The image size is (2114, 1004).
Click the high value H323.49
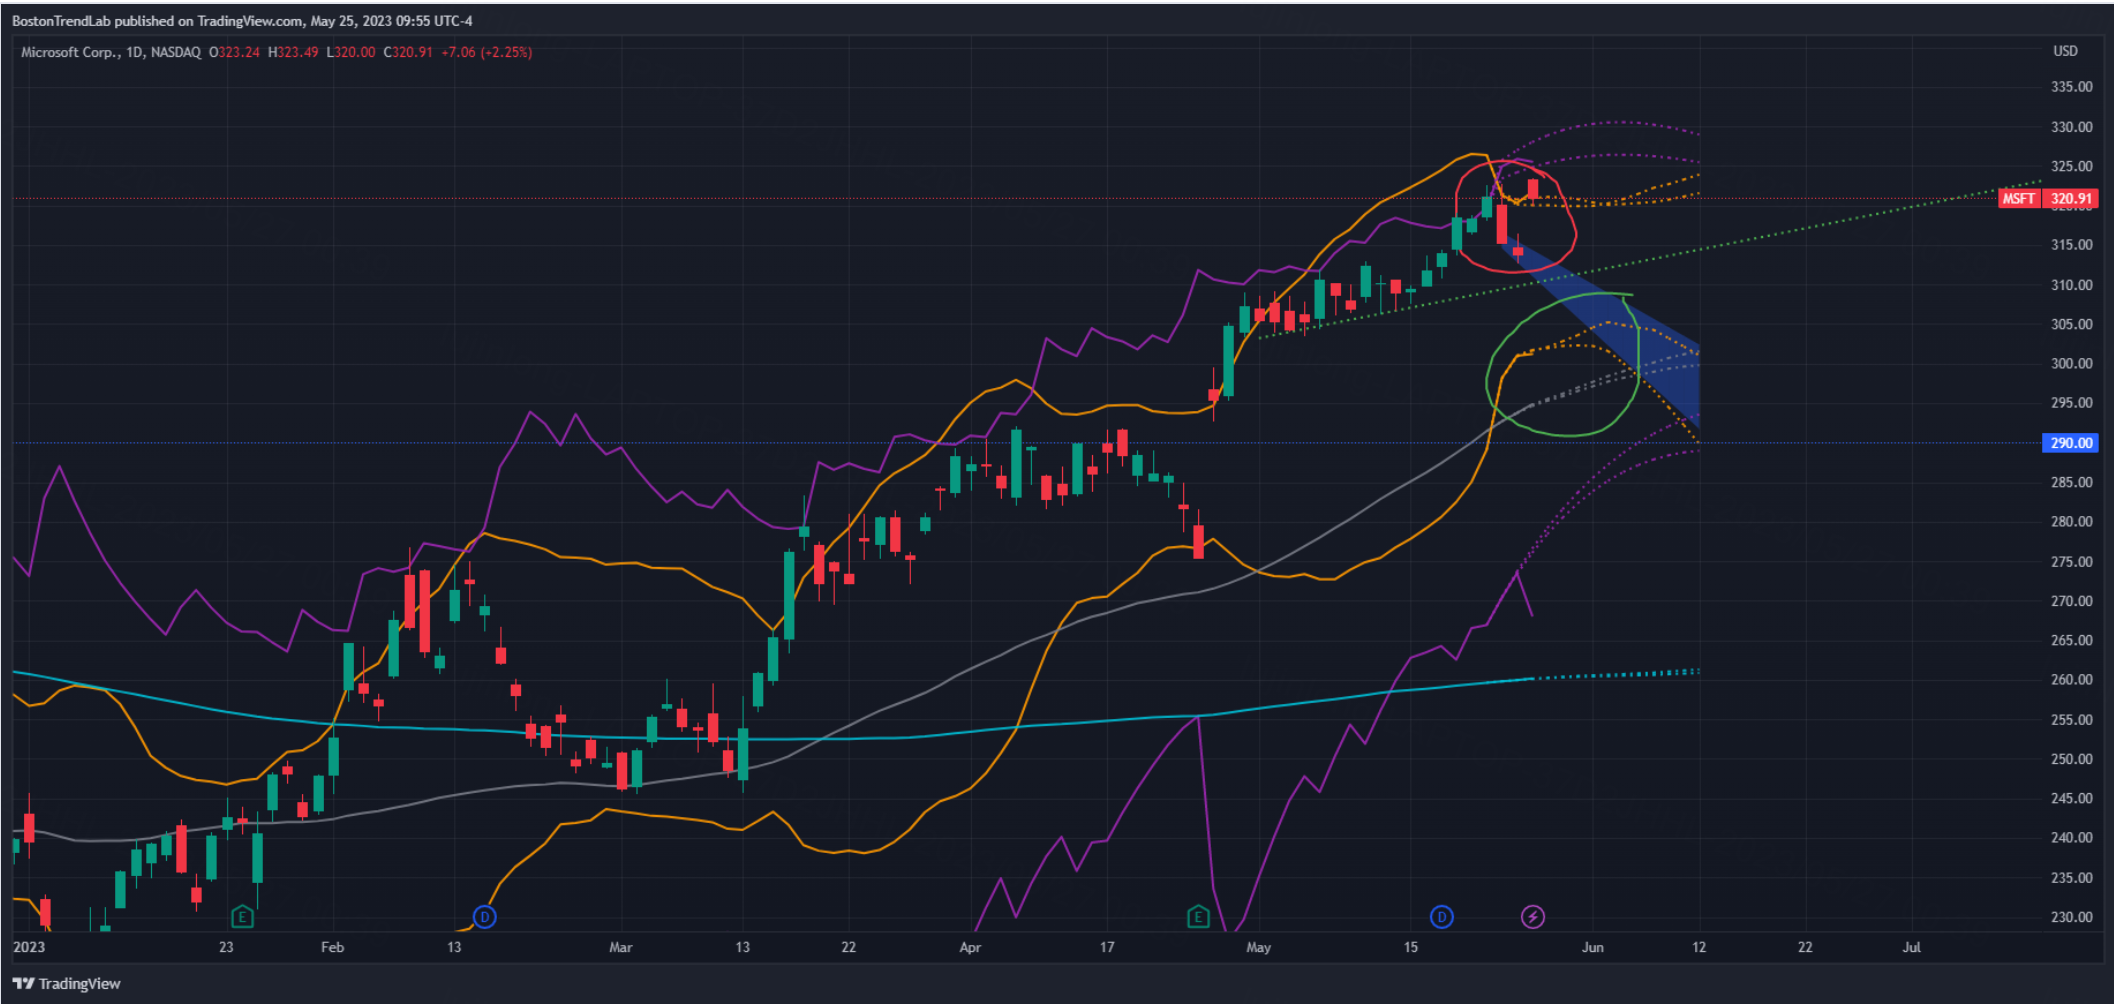tap(293, 52)
